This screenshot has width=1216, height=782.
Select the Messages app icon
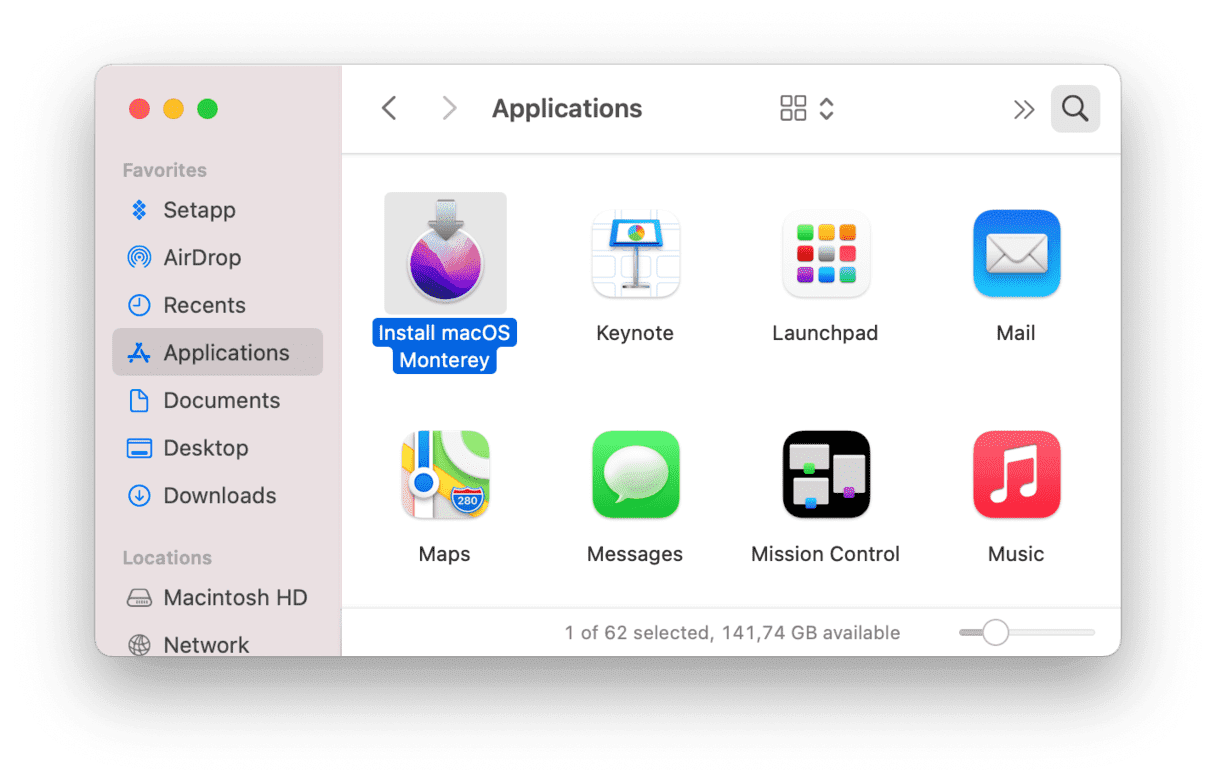tap(635, 474)
